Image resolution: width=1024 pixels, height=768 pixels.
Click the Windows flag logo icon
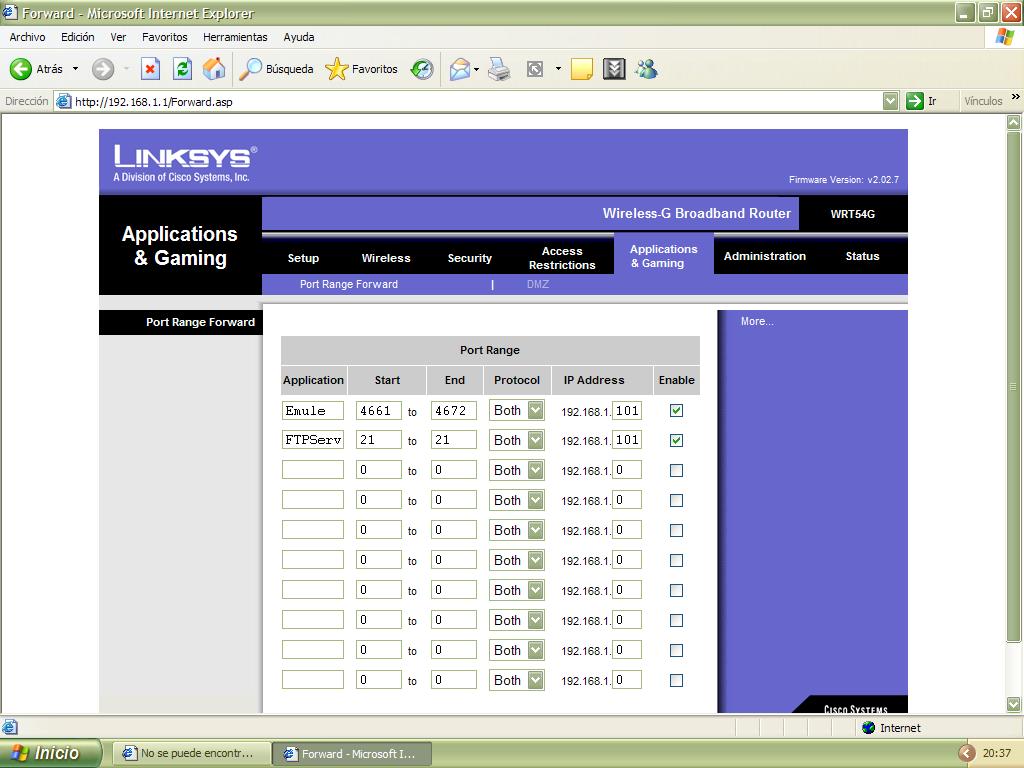1004,37
